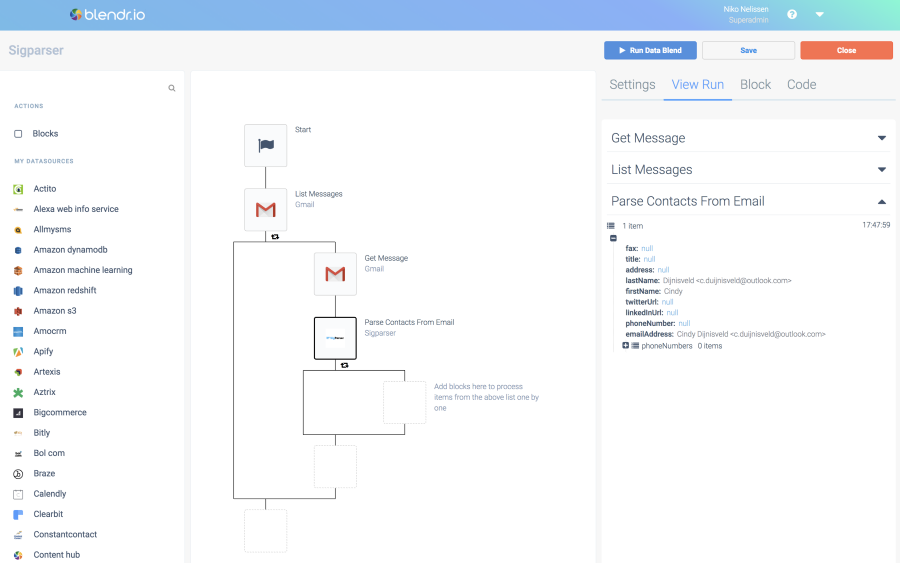The width and height of the screenshot is (900, 563).
Task: Switch to the Settings tab
Action: coord(632,85)
